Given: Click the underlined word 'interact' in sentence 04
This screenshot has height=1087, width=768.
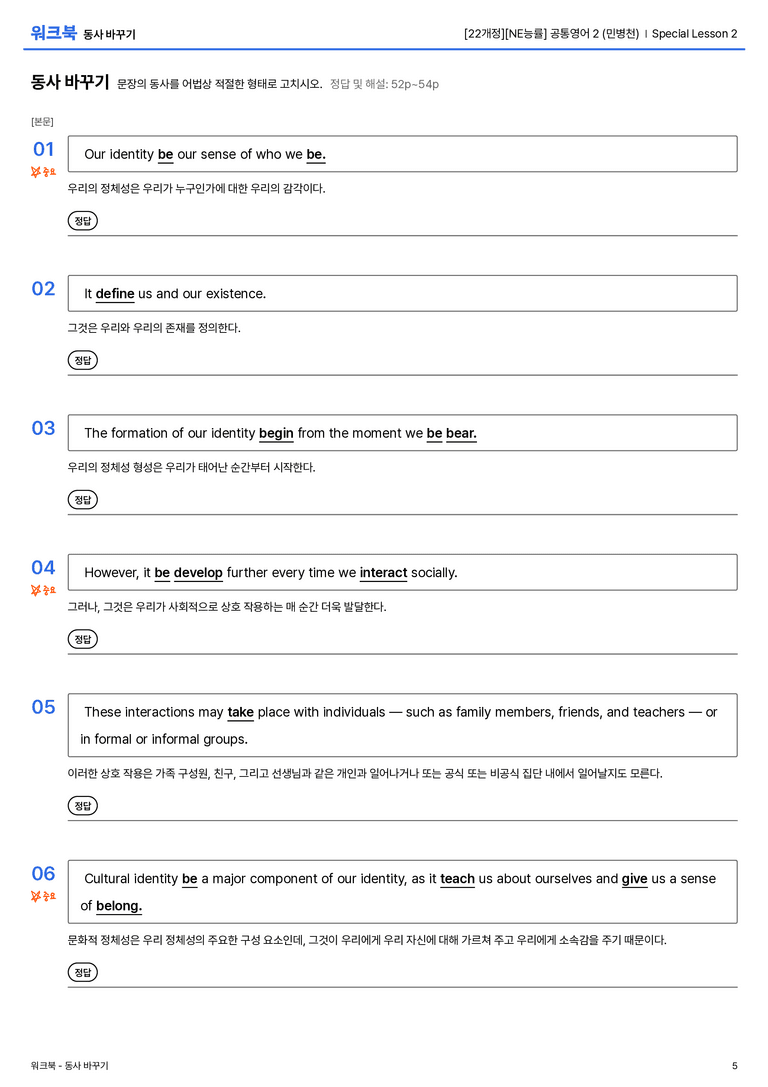Looking at the screenshot, I should [383, 573].
